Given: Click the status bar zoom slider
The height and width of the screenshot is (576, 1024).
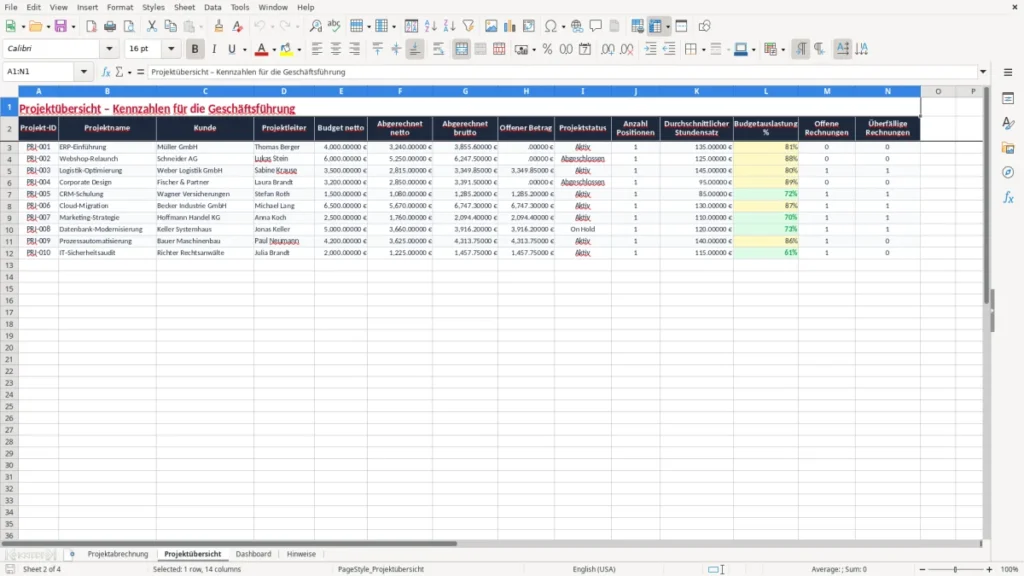Looking at the screenshot, I should click(955, 569).
